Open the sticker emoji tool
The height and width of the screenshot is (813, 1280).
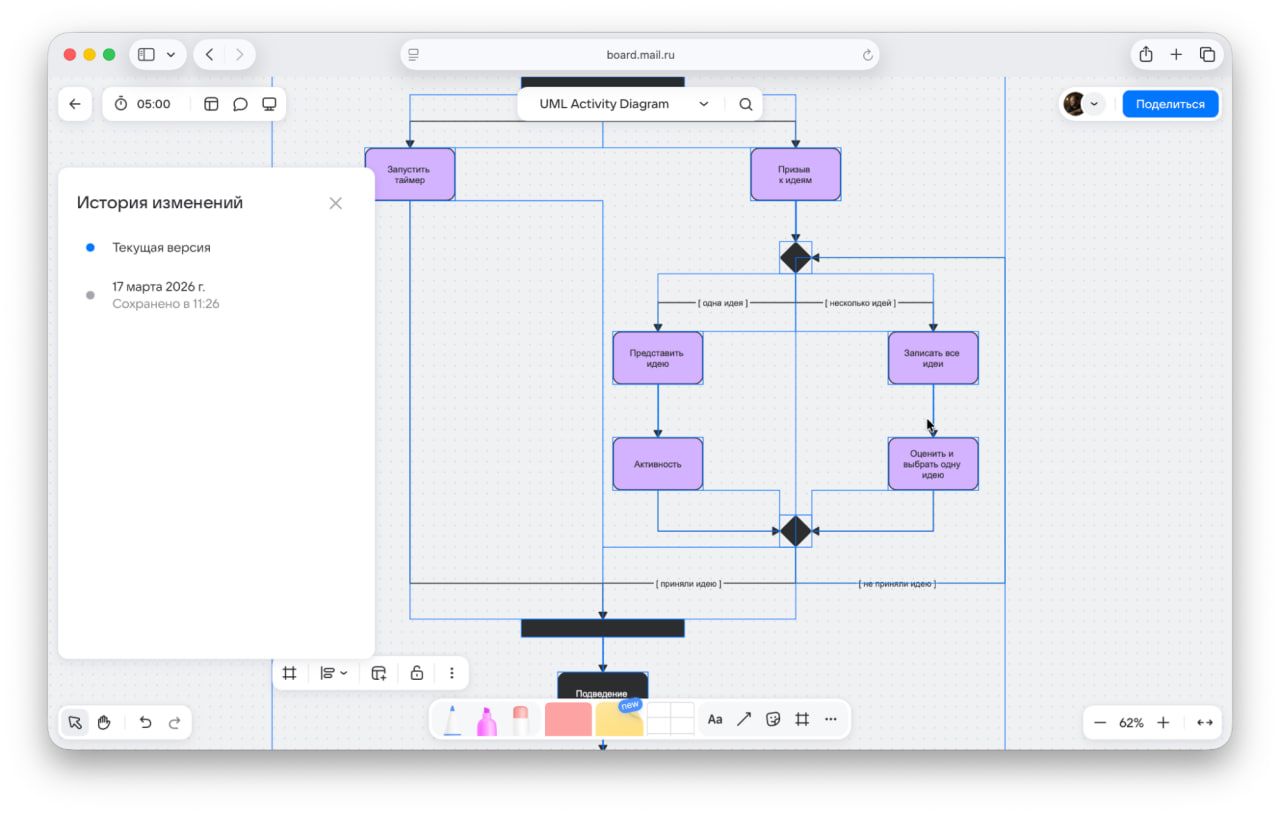(x=772, y=719)
